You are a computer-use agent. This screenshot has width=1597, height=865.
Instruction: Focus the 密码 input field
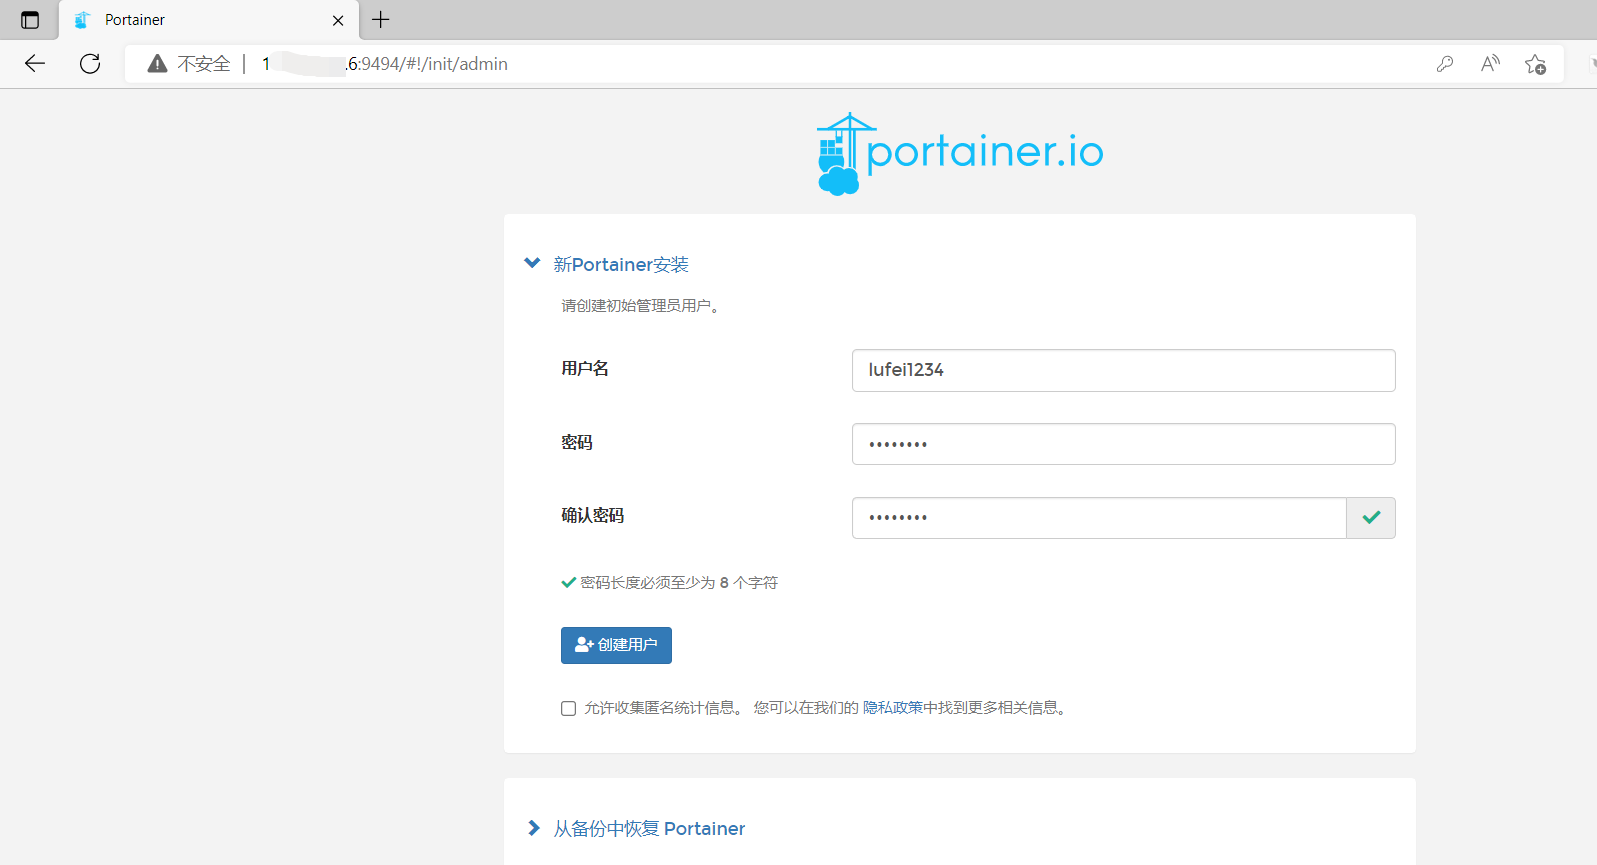pos(1123,444)
